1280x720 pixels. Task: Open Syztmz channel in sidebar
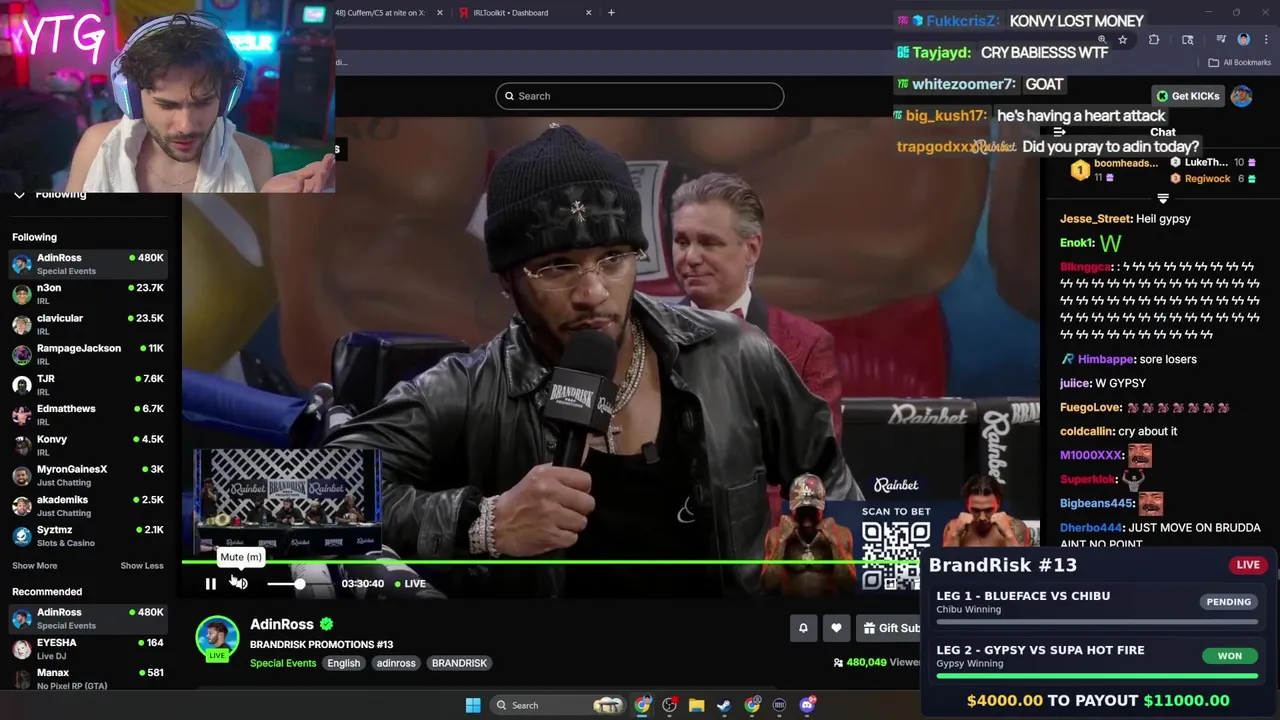pos(88,536)
